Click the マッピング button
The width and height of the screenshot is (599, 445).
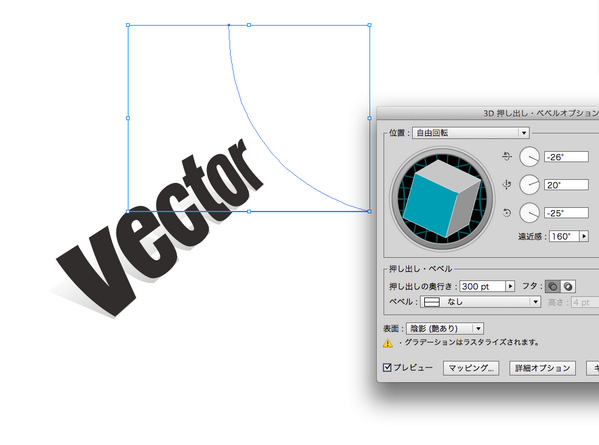pos(471,368)
